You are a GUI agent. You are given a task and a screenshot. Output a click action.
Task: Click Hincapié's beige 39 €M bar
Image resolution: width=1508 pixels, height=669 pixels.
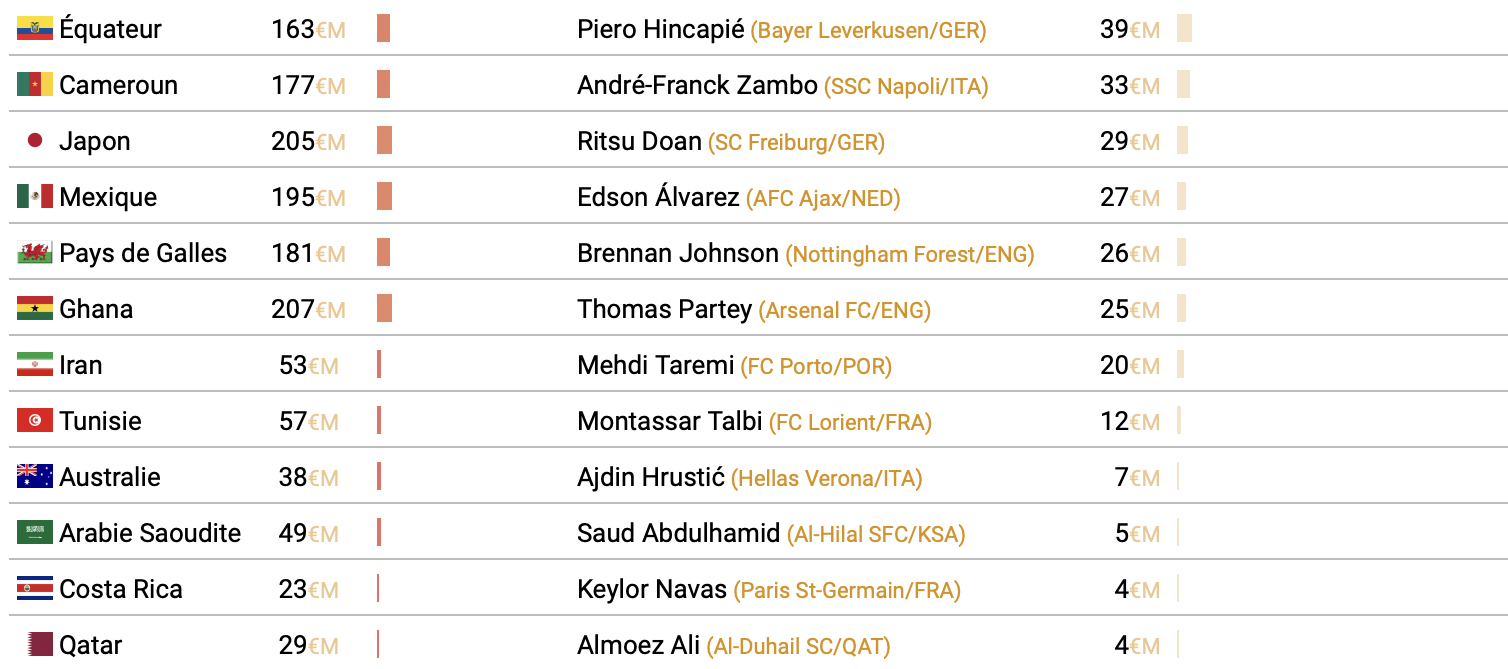(x=1185, y=29)
